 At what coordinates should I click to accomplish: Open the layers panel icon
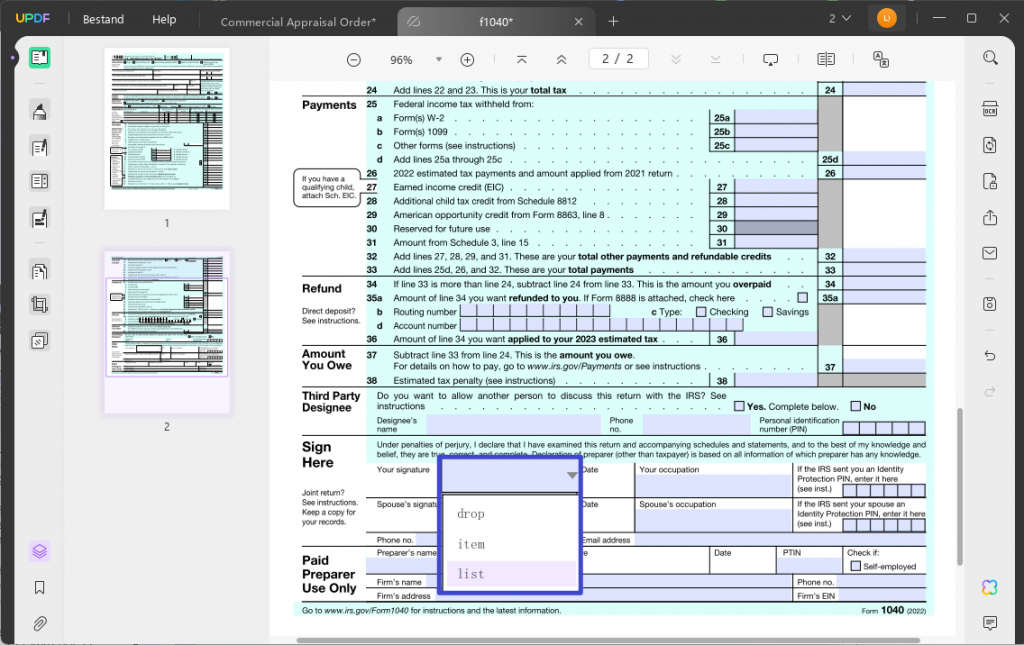pyautogui.click(x=40, y=551)
